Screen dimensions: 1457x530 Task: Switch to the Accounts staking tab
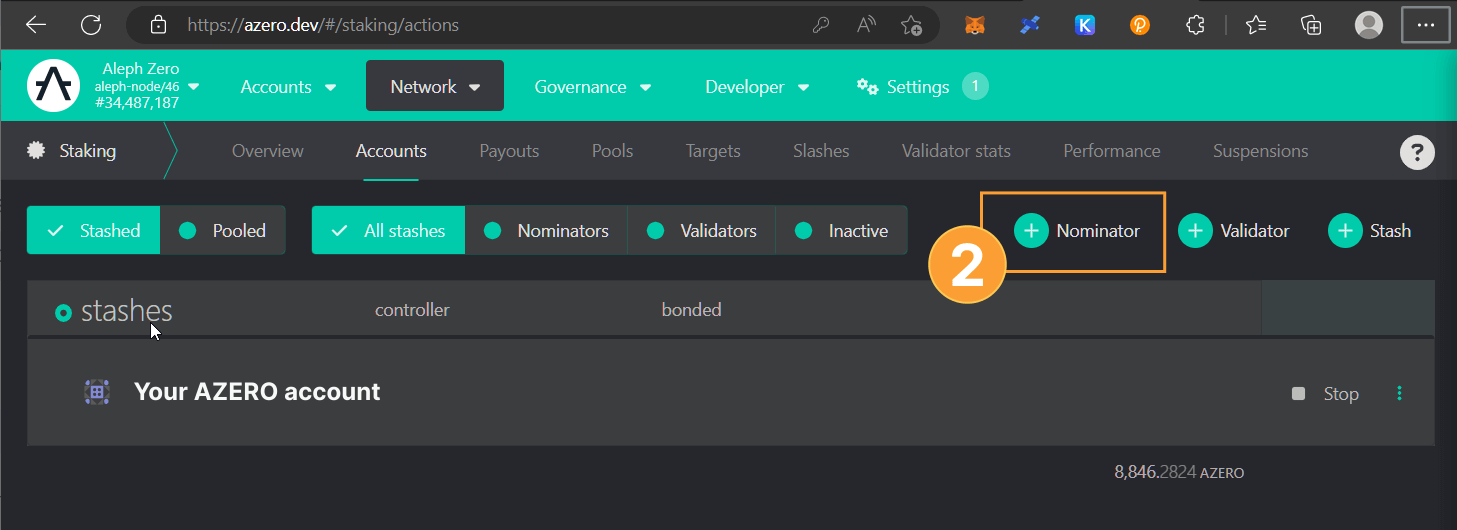391,151
